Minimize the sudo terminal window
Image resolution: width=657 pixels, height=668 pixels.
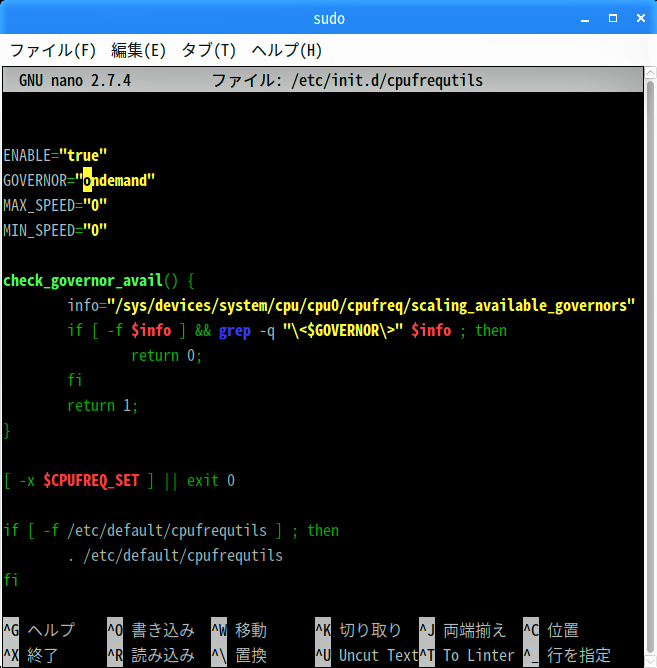click(585, 18)
